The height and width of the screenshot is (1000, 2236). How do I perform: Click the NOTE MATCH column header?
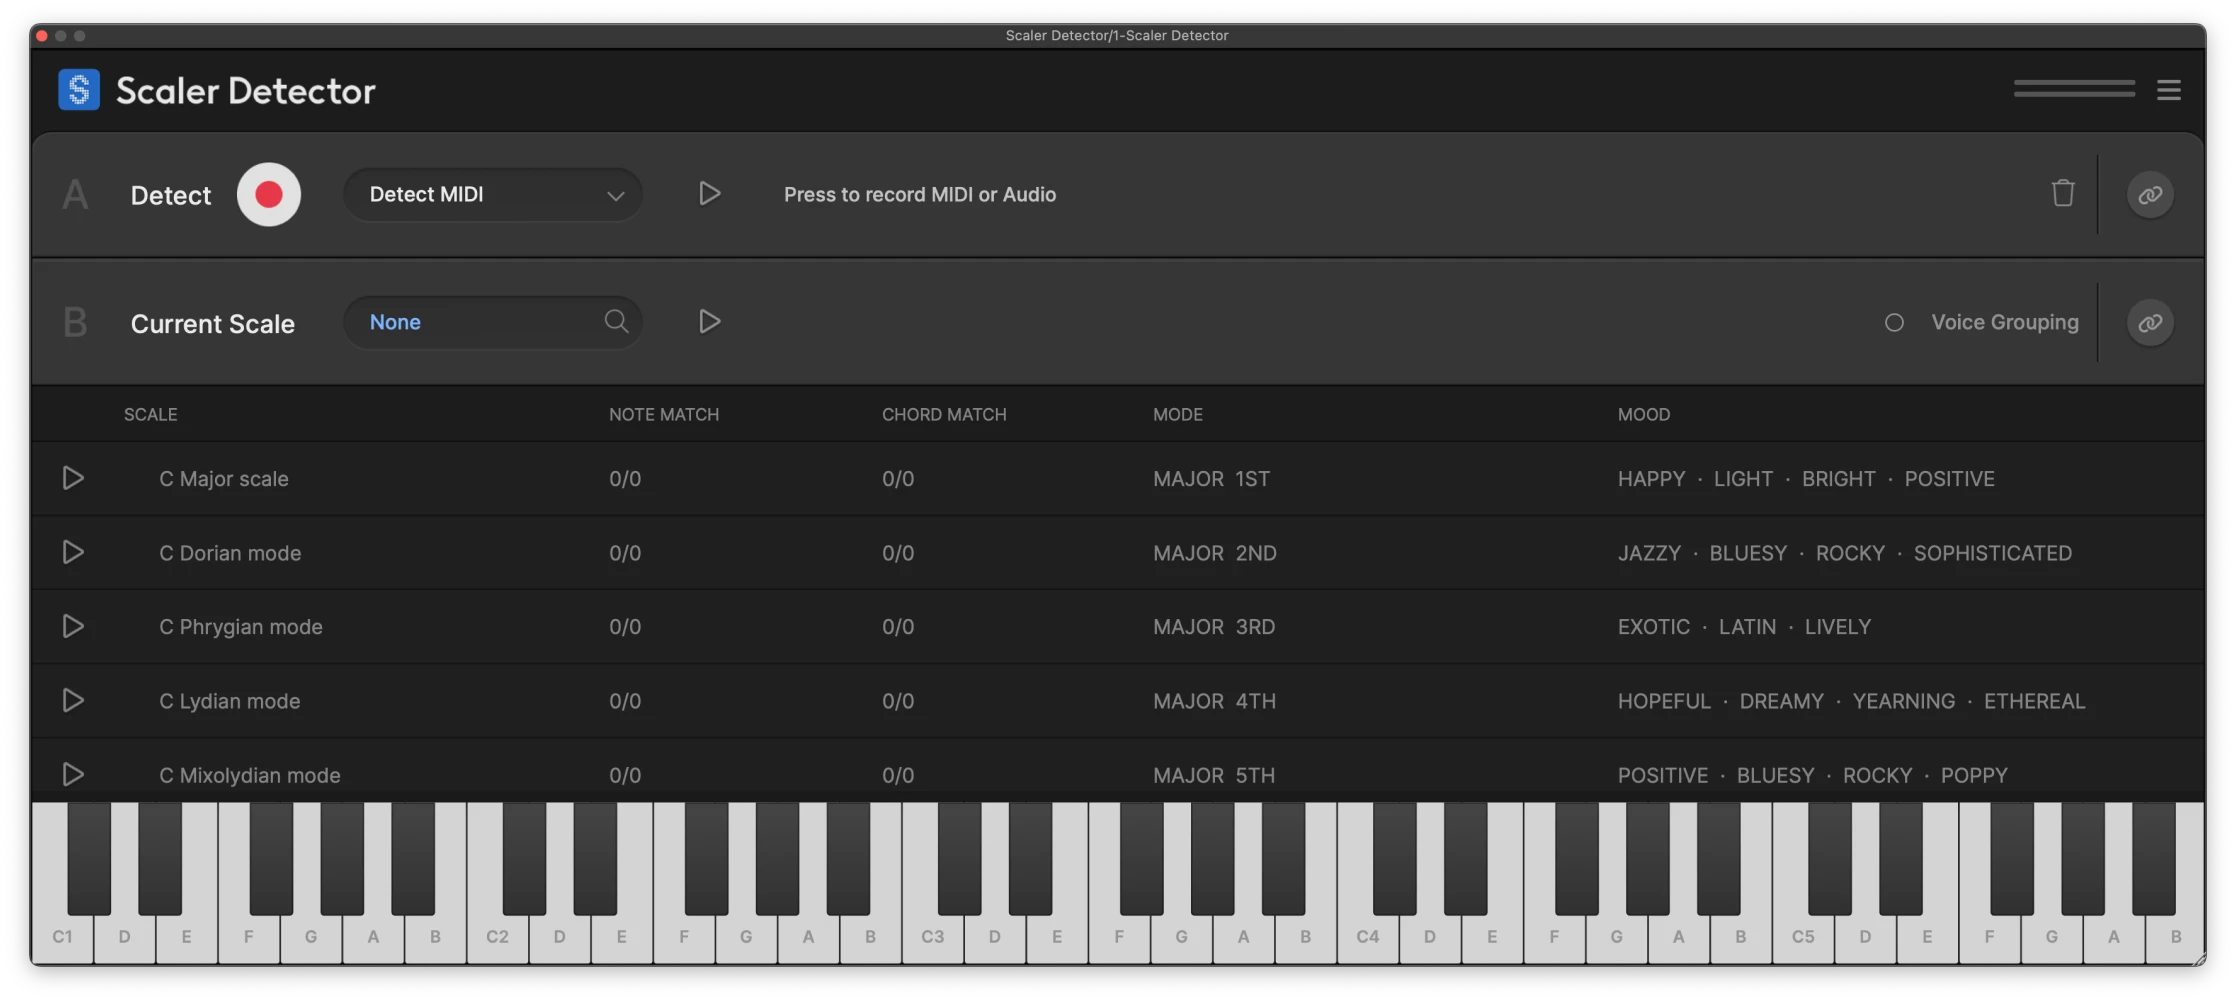663,414
